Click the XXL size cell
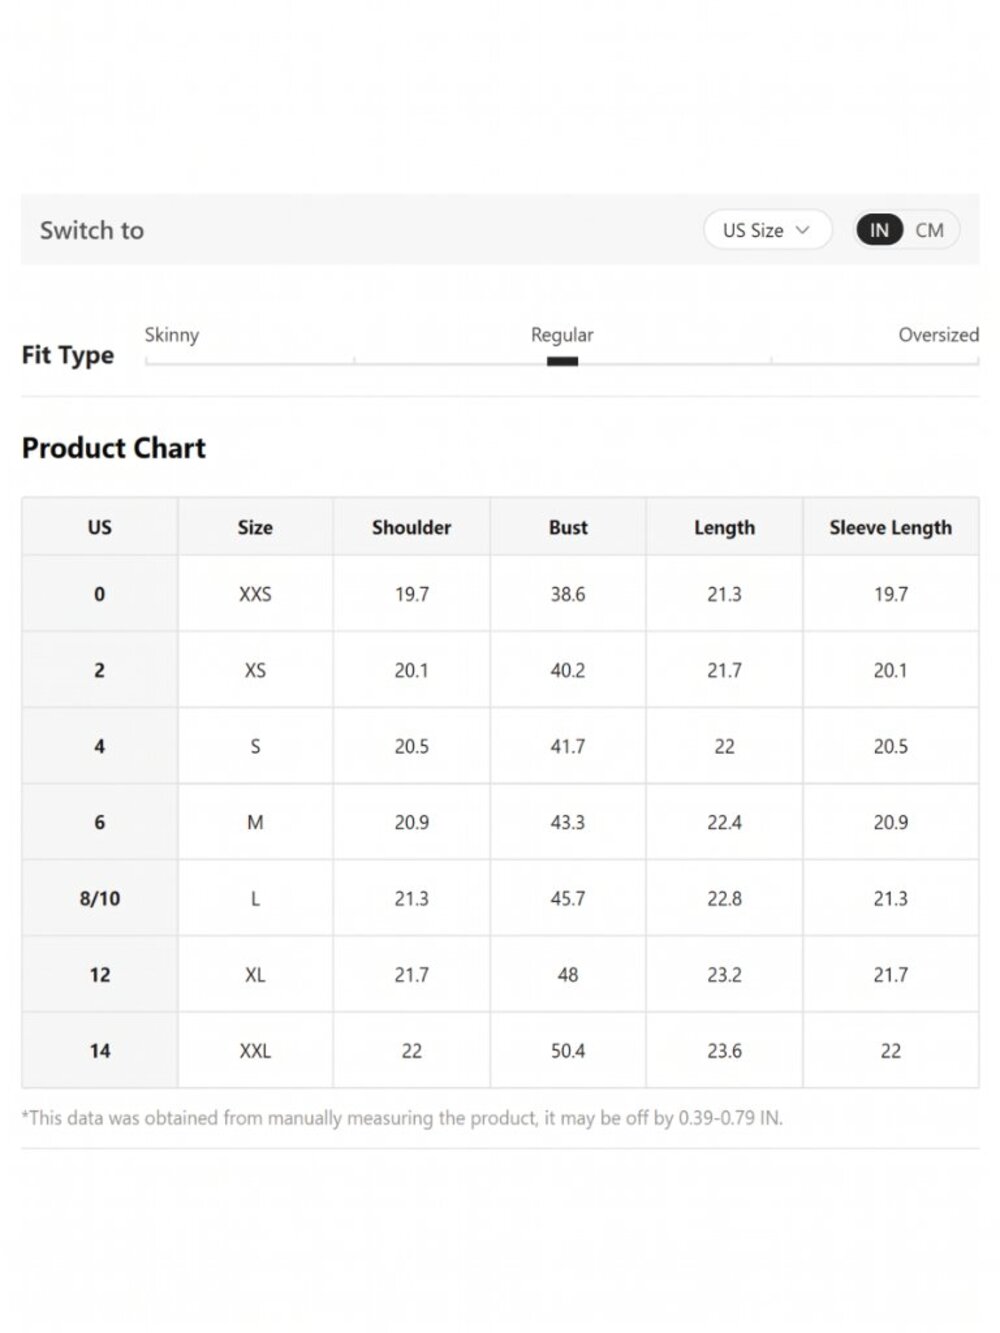Screen dimensions: 1000x1333 click(255, 1051)
